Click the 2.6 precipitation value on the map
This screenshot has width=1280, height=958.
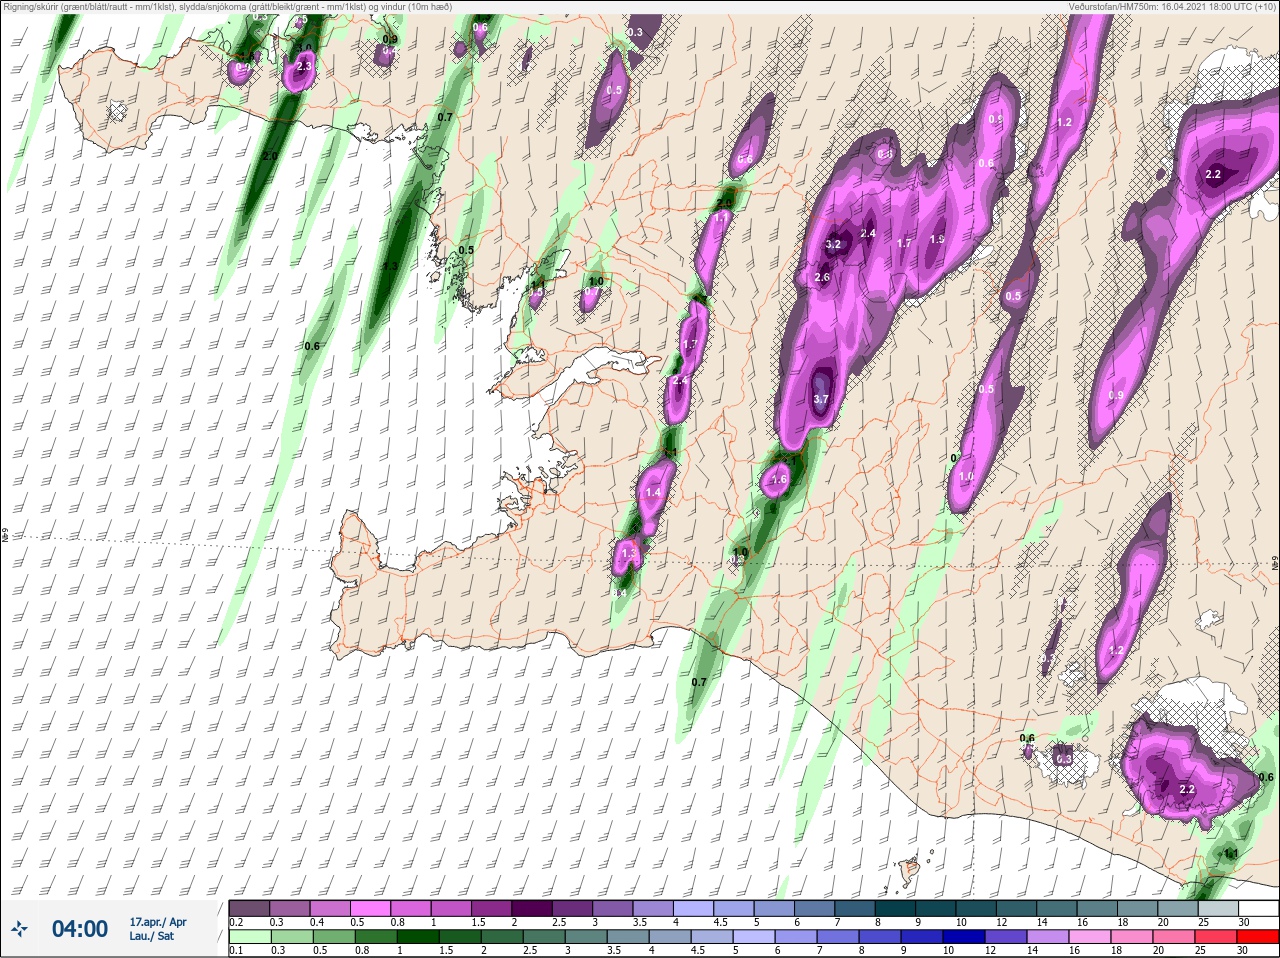tap(823, 278)
